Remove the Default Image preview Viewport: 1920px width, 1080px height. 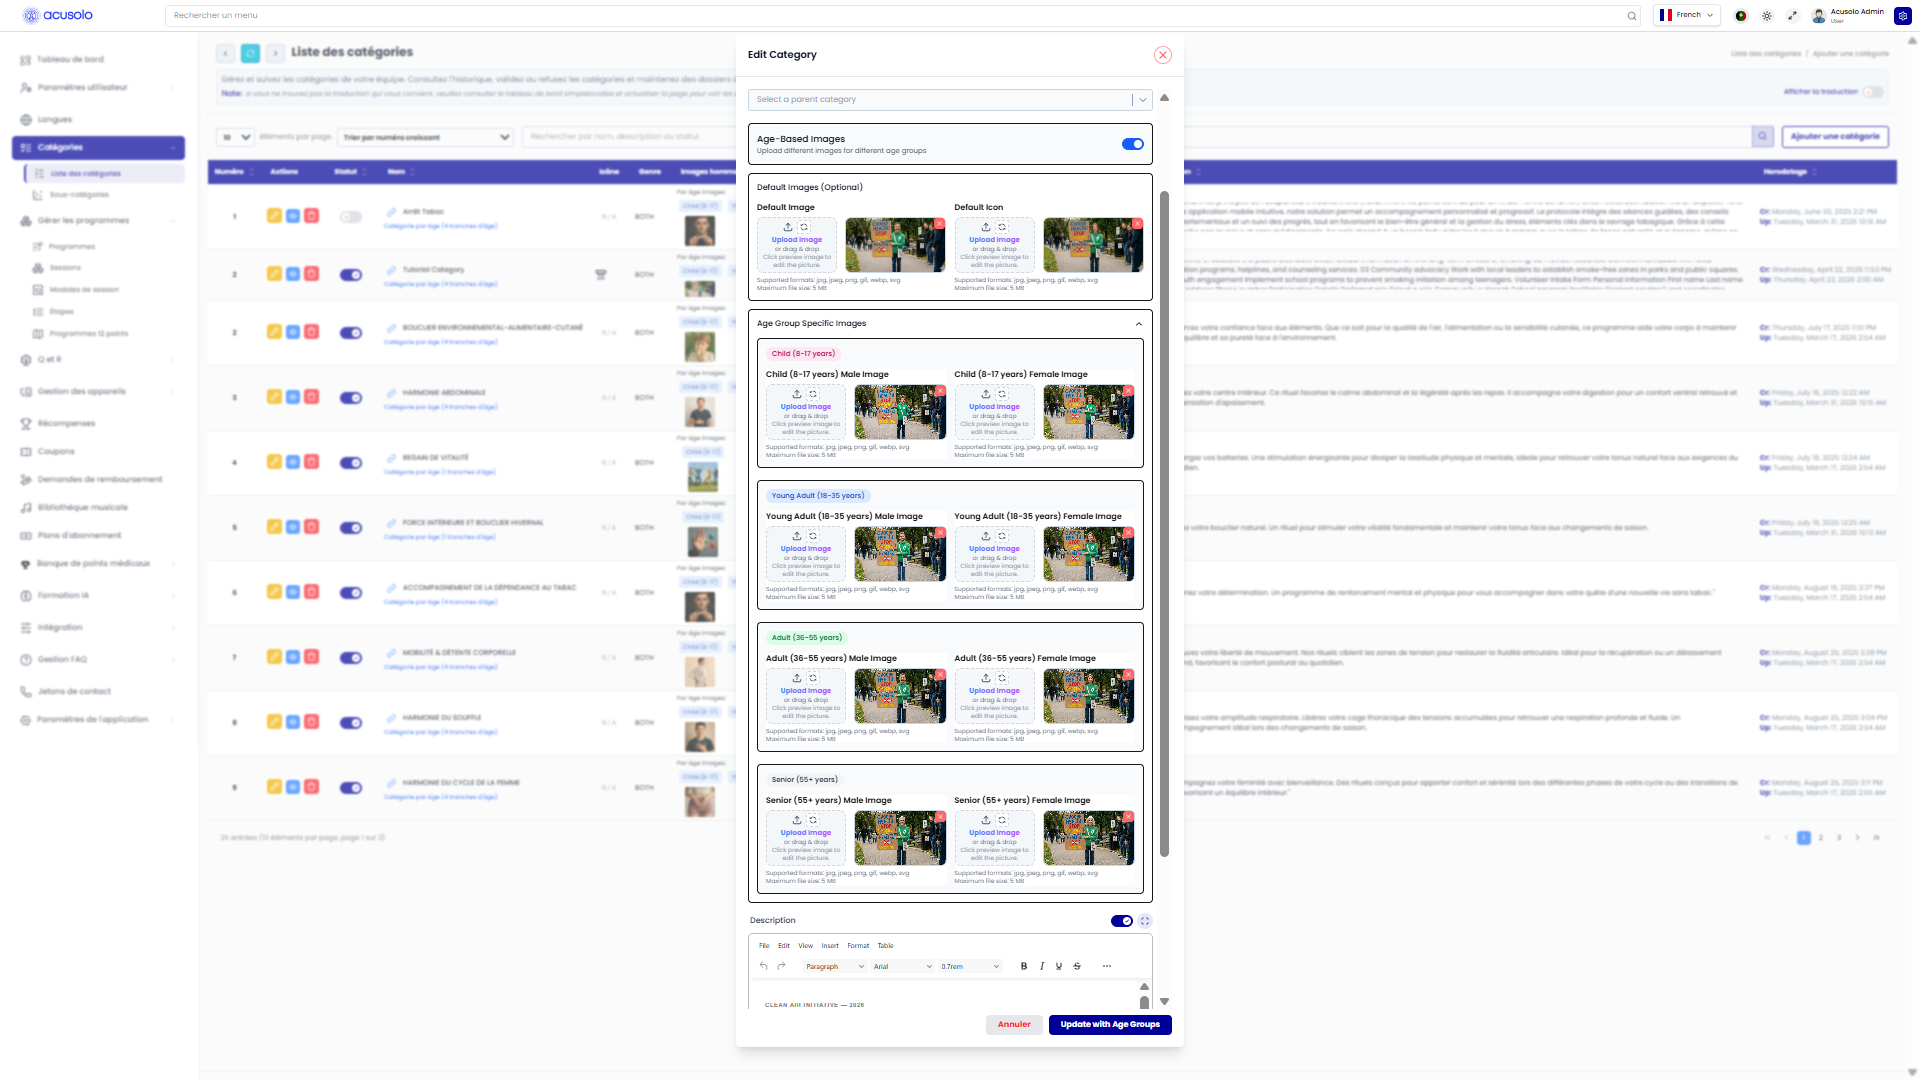pos(939,224)
